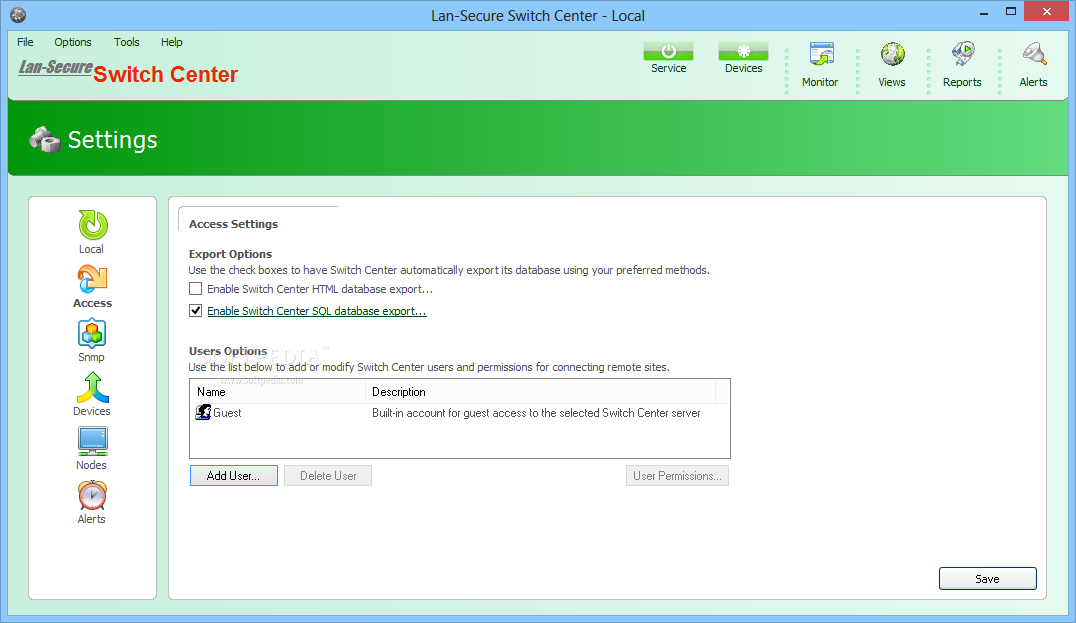Click the Settings gear icon in banner
1076x623 pixels.
point(45,139)
